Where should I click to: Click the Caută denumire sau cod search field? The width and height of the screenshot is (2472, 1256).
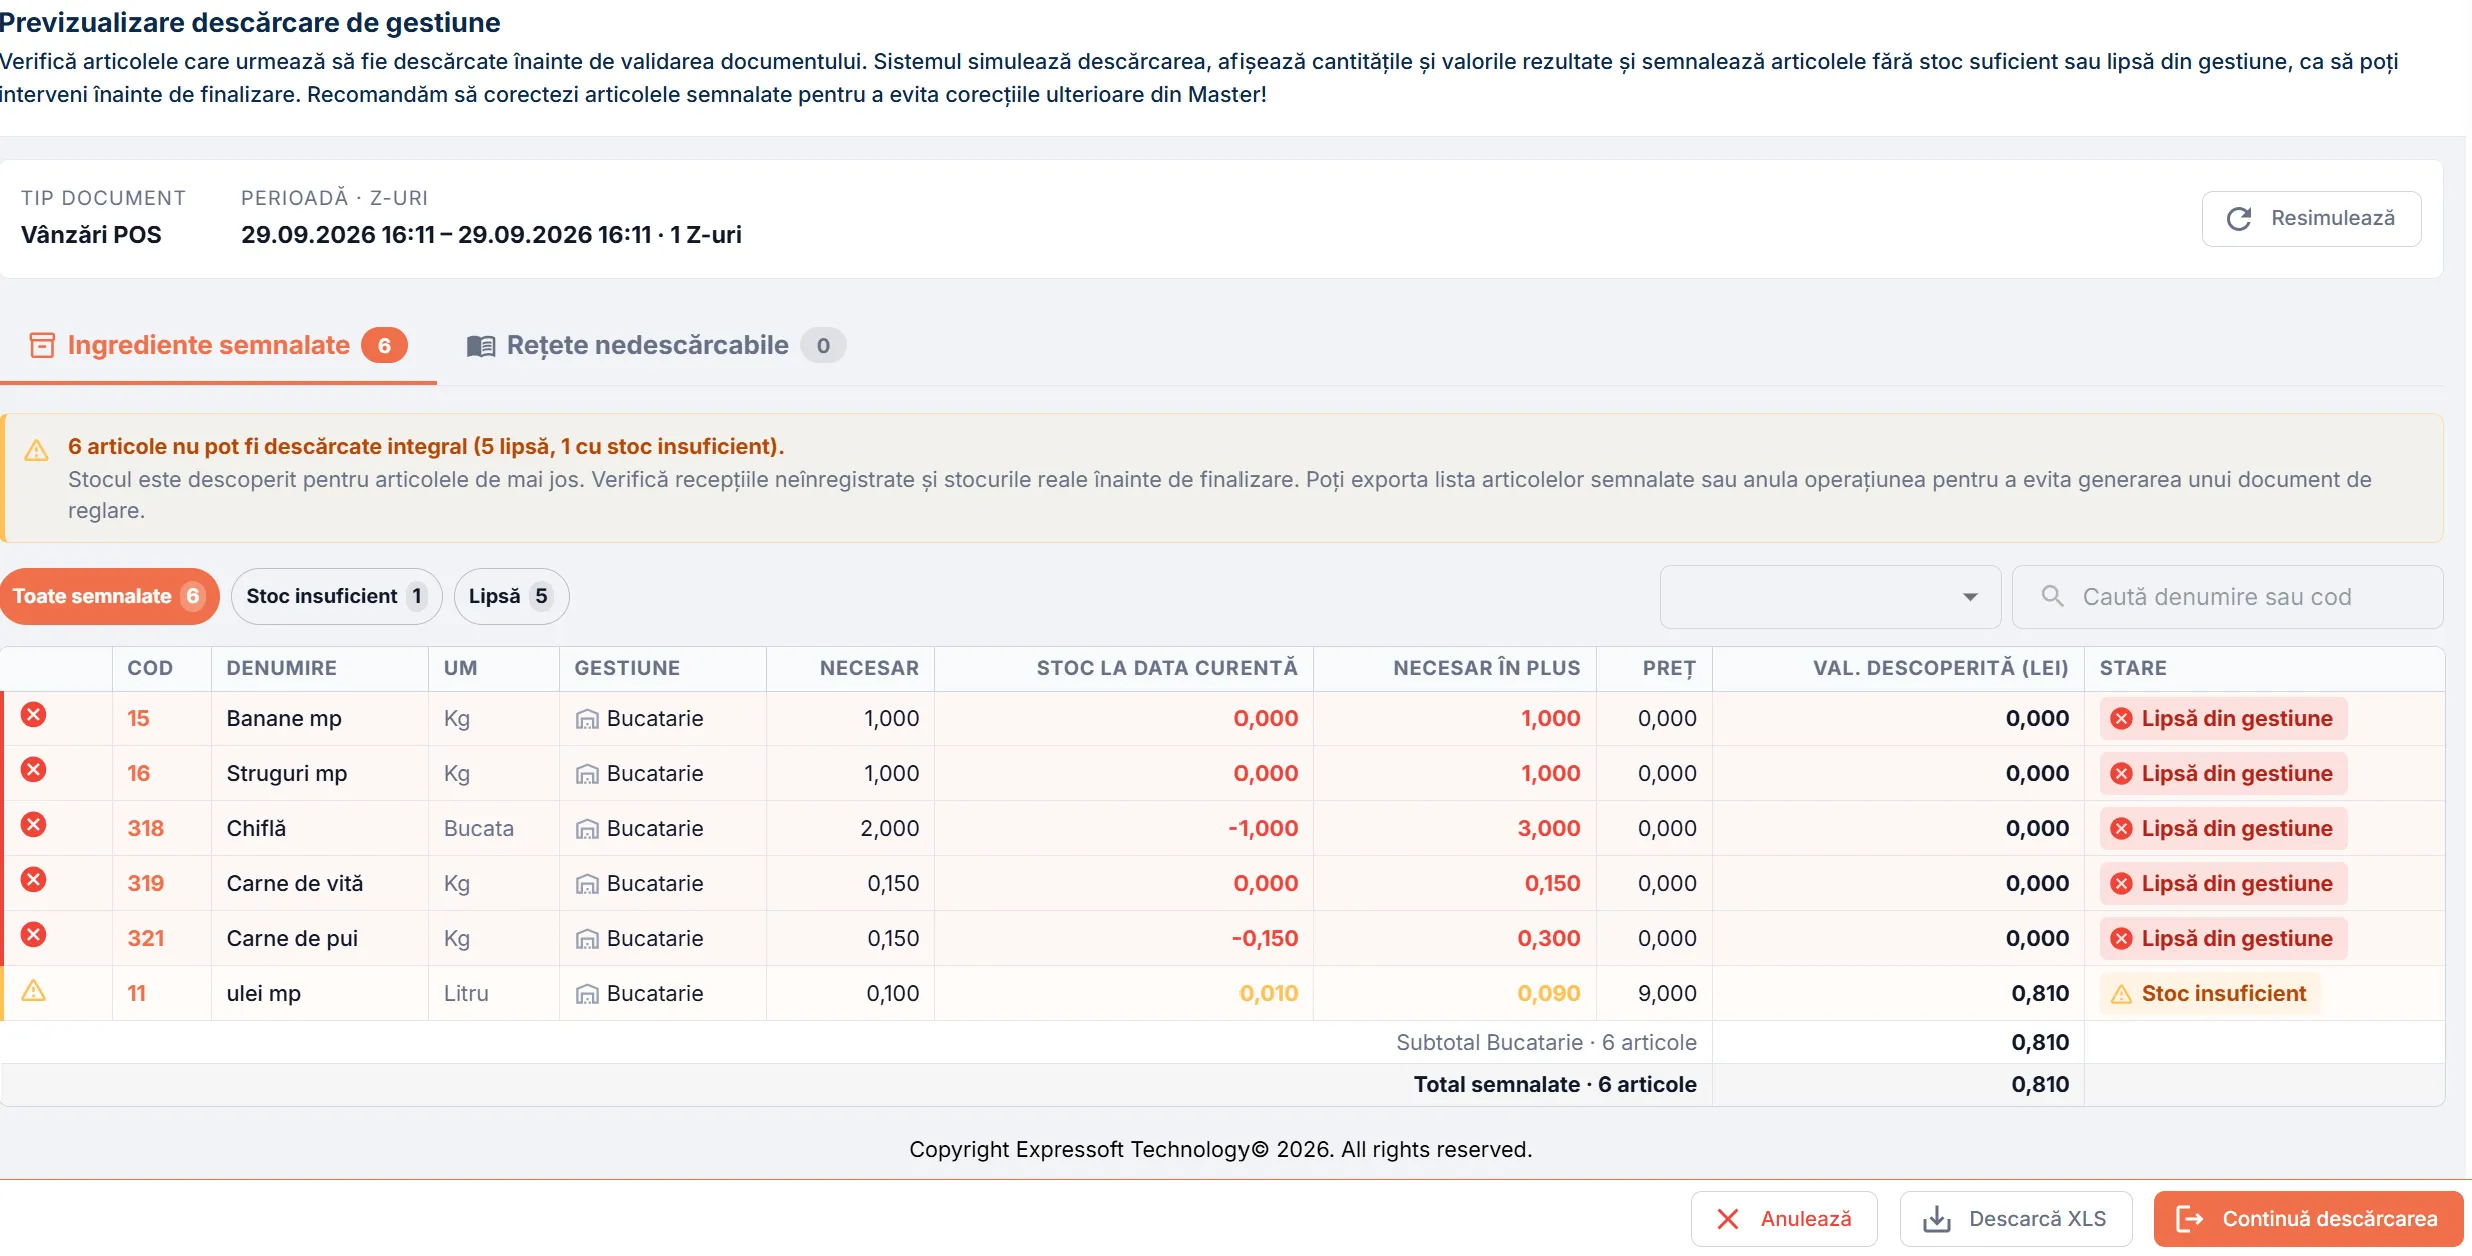click(x=2227, y=597)
